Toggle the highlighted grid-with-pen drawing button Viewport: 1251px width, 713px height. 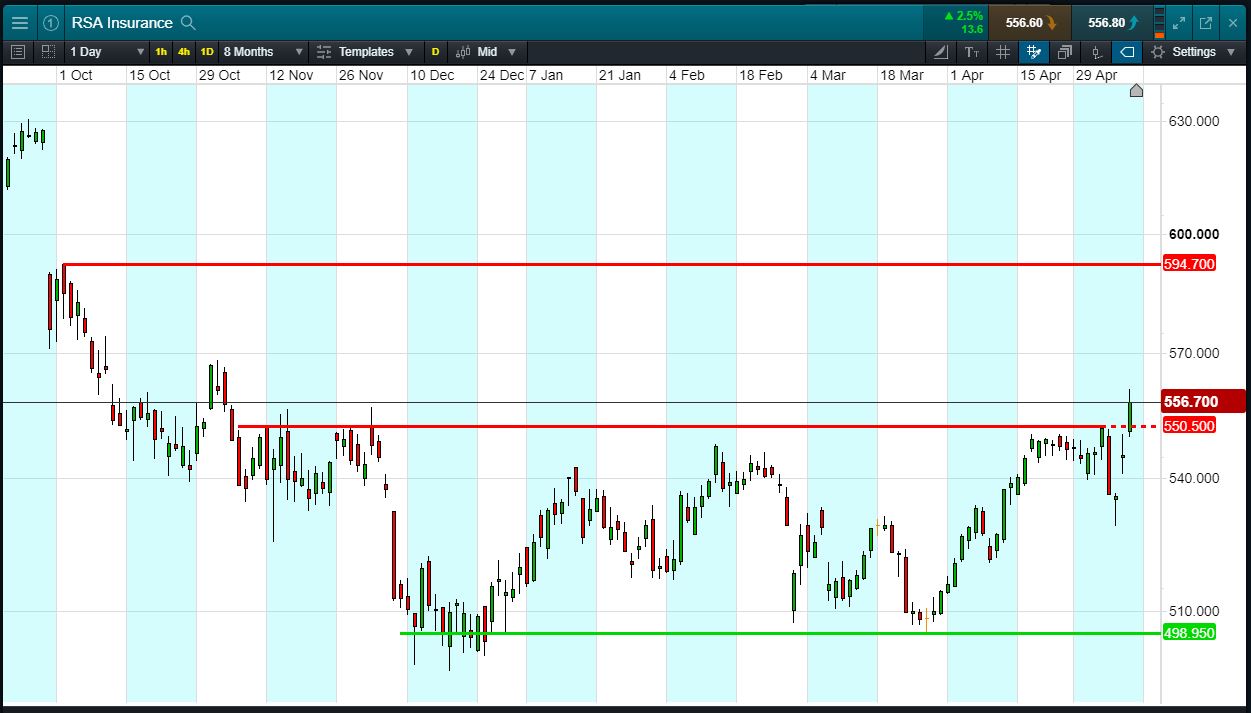point(1034,52)
